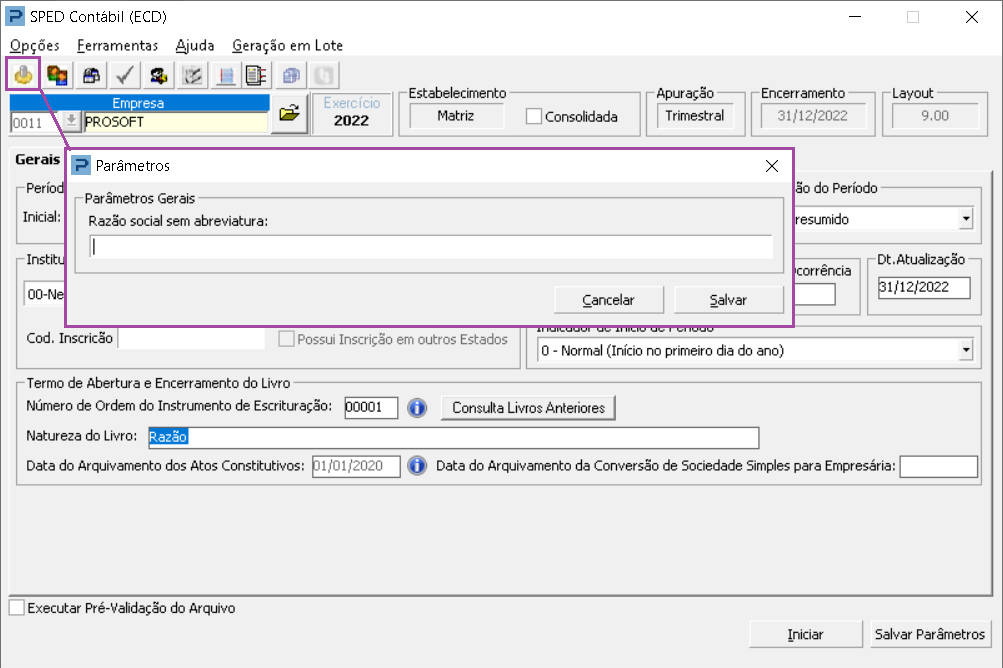Toggle the Consolidada checkbox
This screenshot has width=1003, height=668.
pos(533,116)
